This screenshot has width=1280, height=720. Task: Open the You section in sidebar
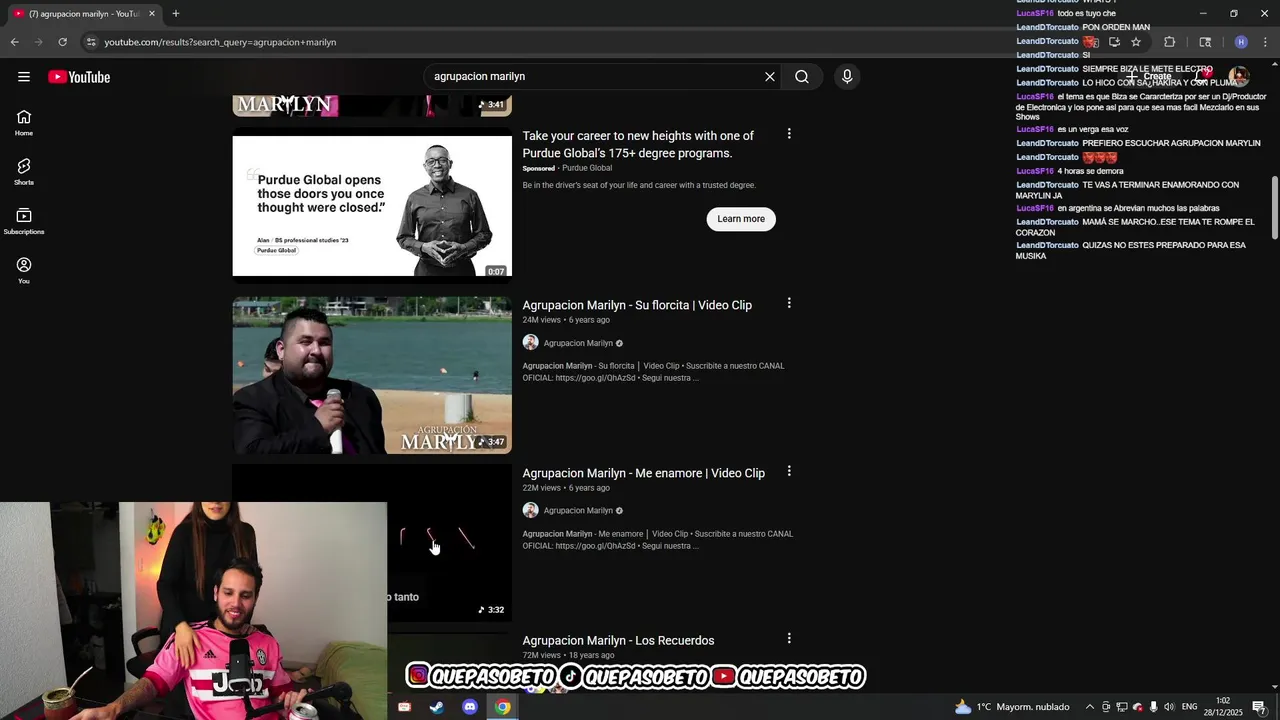[x=24, y=270]
